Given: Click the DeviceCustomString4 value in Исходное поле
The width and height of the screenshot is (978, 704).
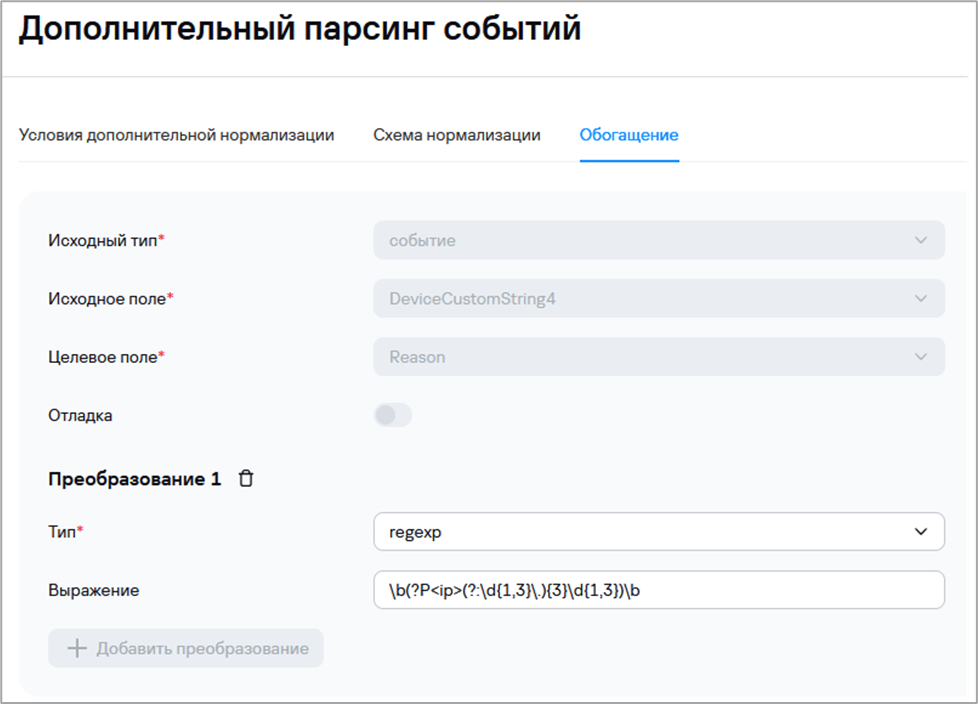Looking at the screenshot, I should pyautogui.click(x=472, y=298).
